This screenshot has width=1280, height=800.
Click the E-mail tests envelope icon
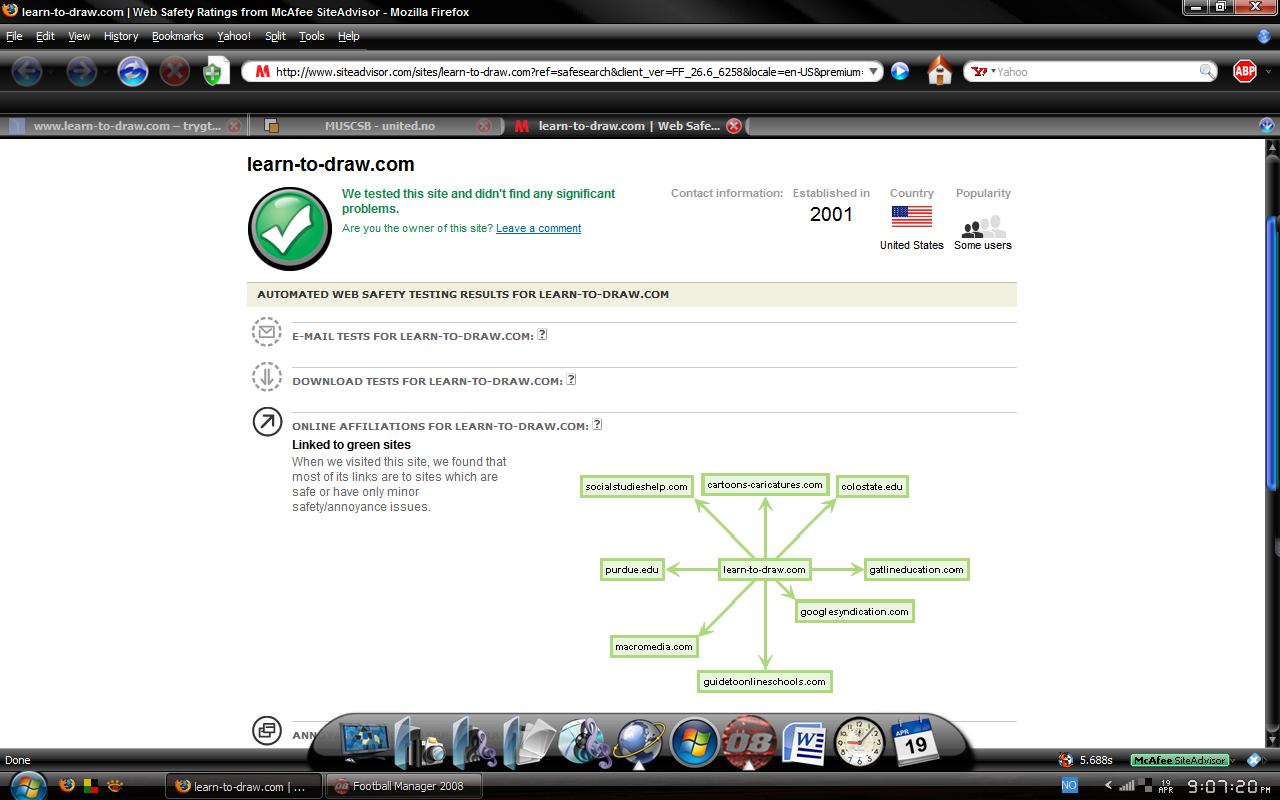click(x=267, y=332)
